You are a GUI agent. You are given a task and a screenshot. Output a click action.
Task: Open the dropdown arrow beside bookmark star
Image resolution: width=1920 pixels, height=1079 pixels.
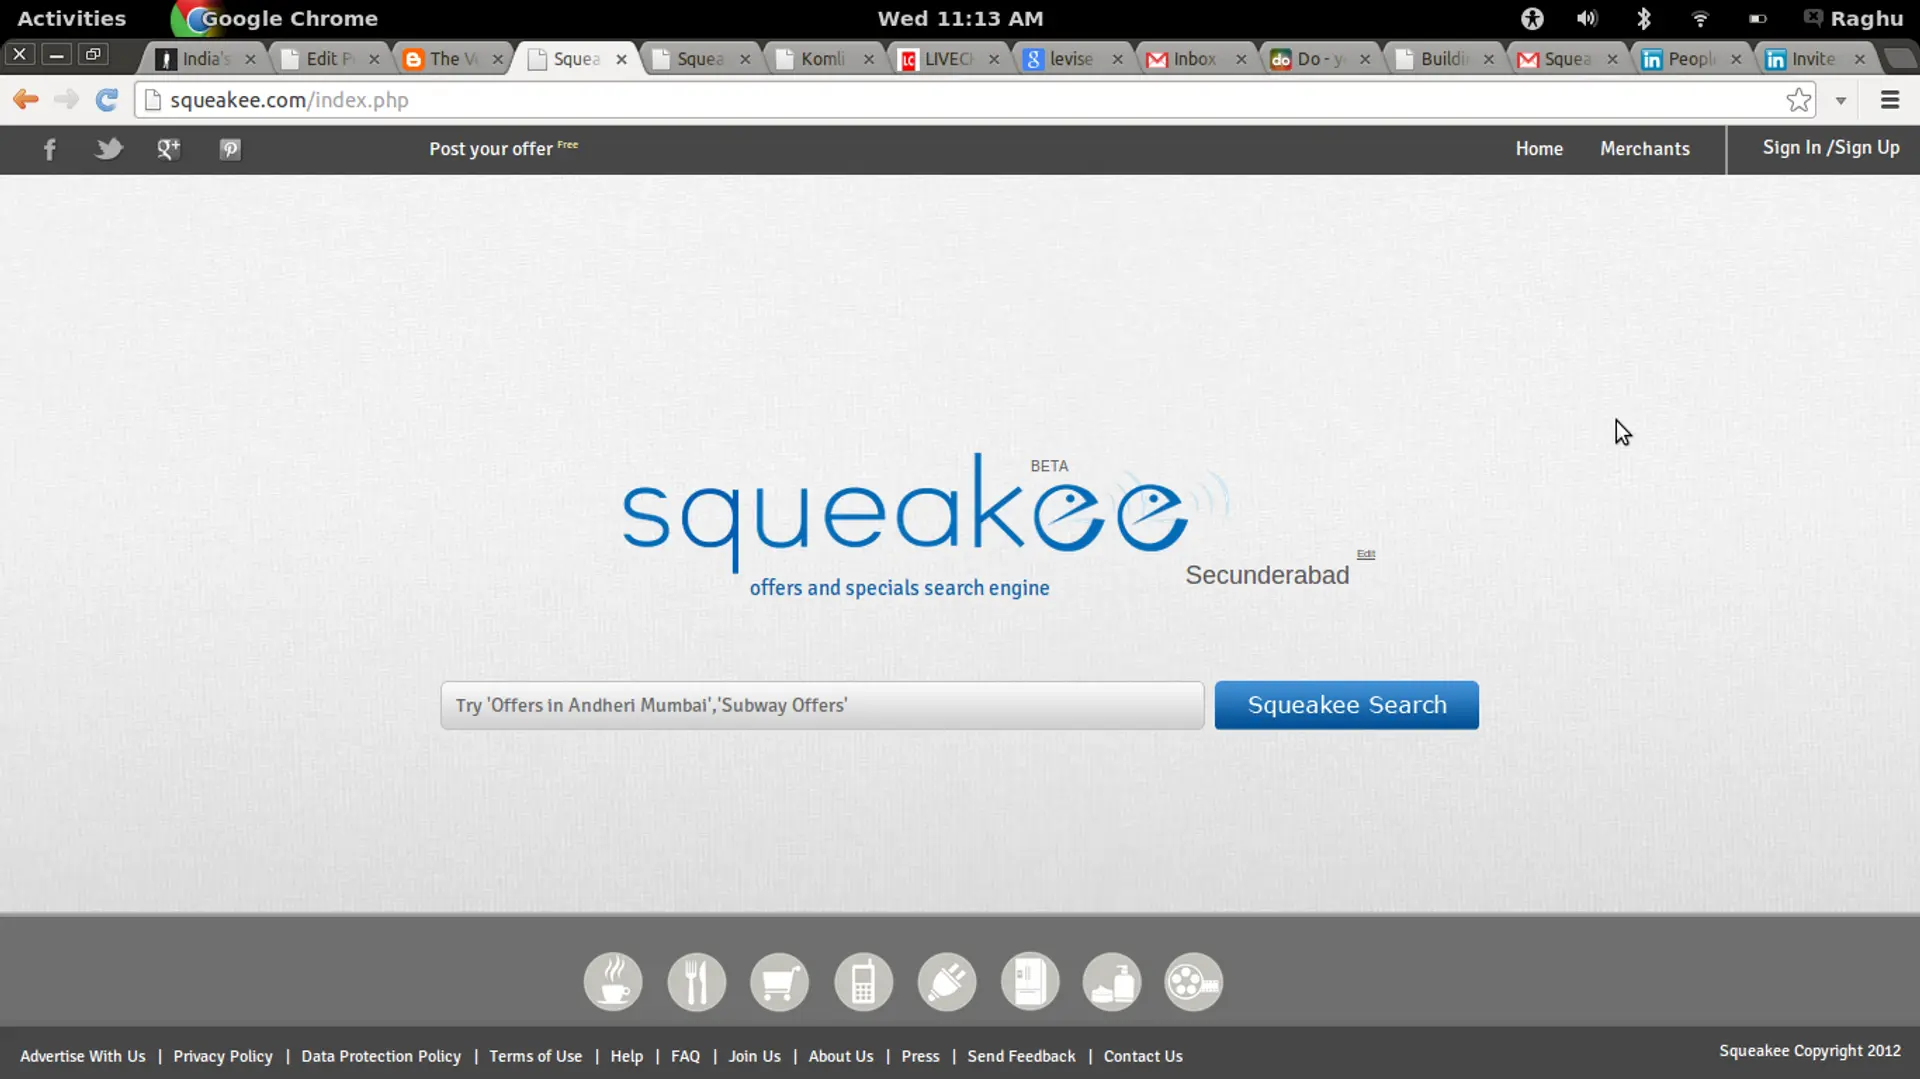[x=1841, y=100]
